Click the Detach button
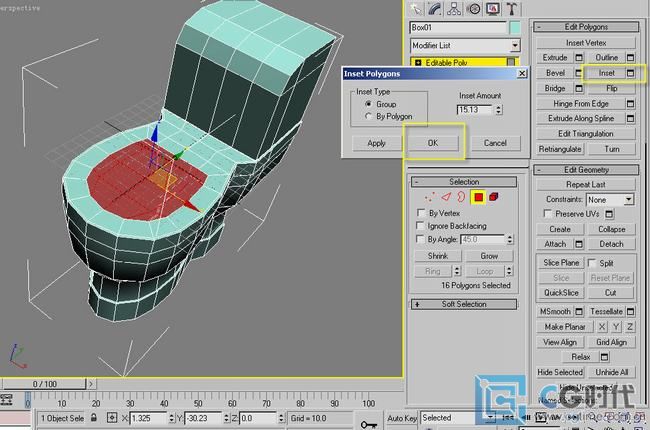This screenshot has height=430, width=650. (611, 244)
